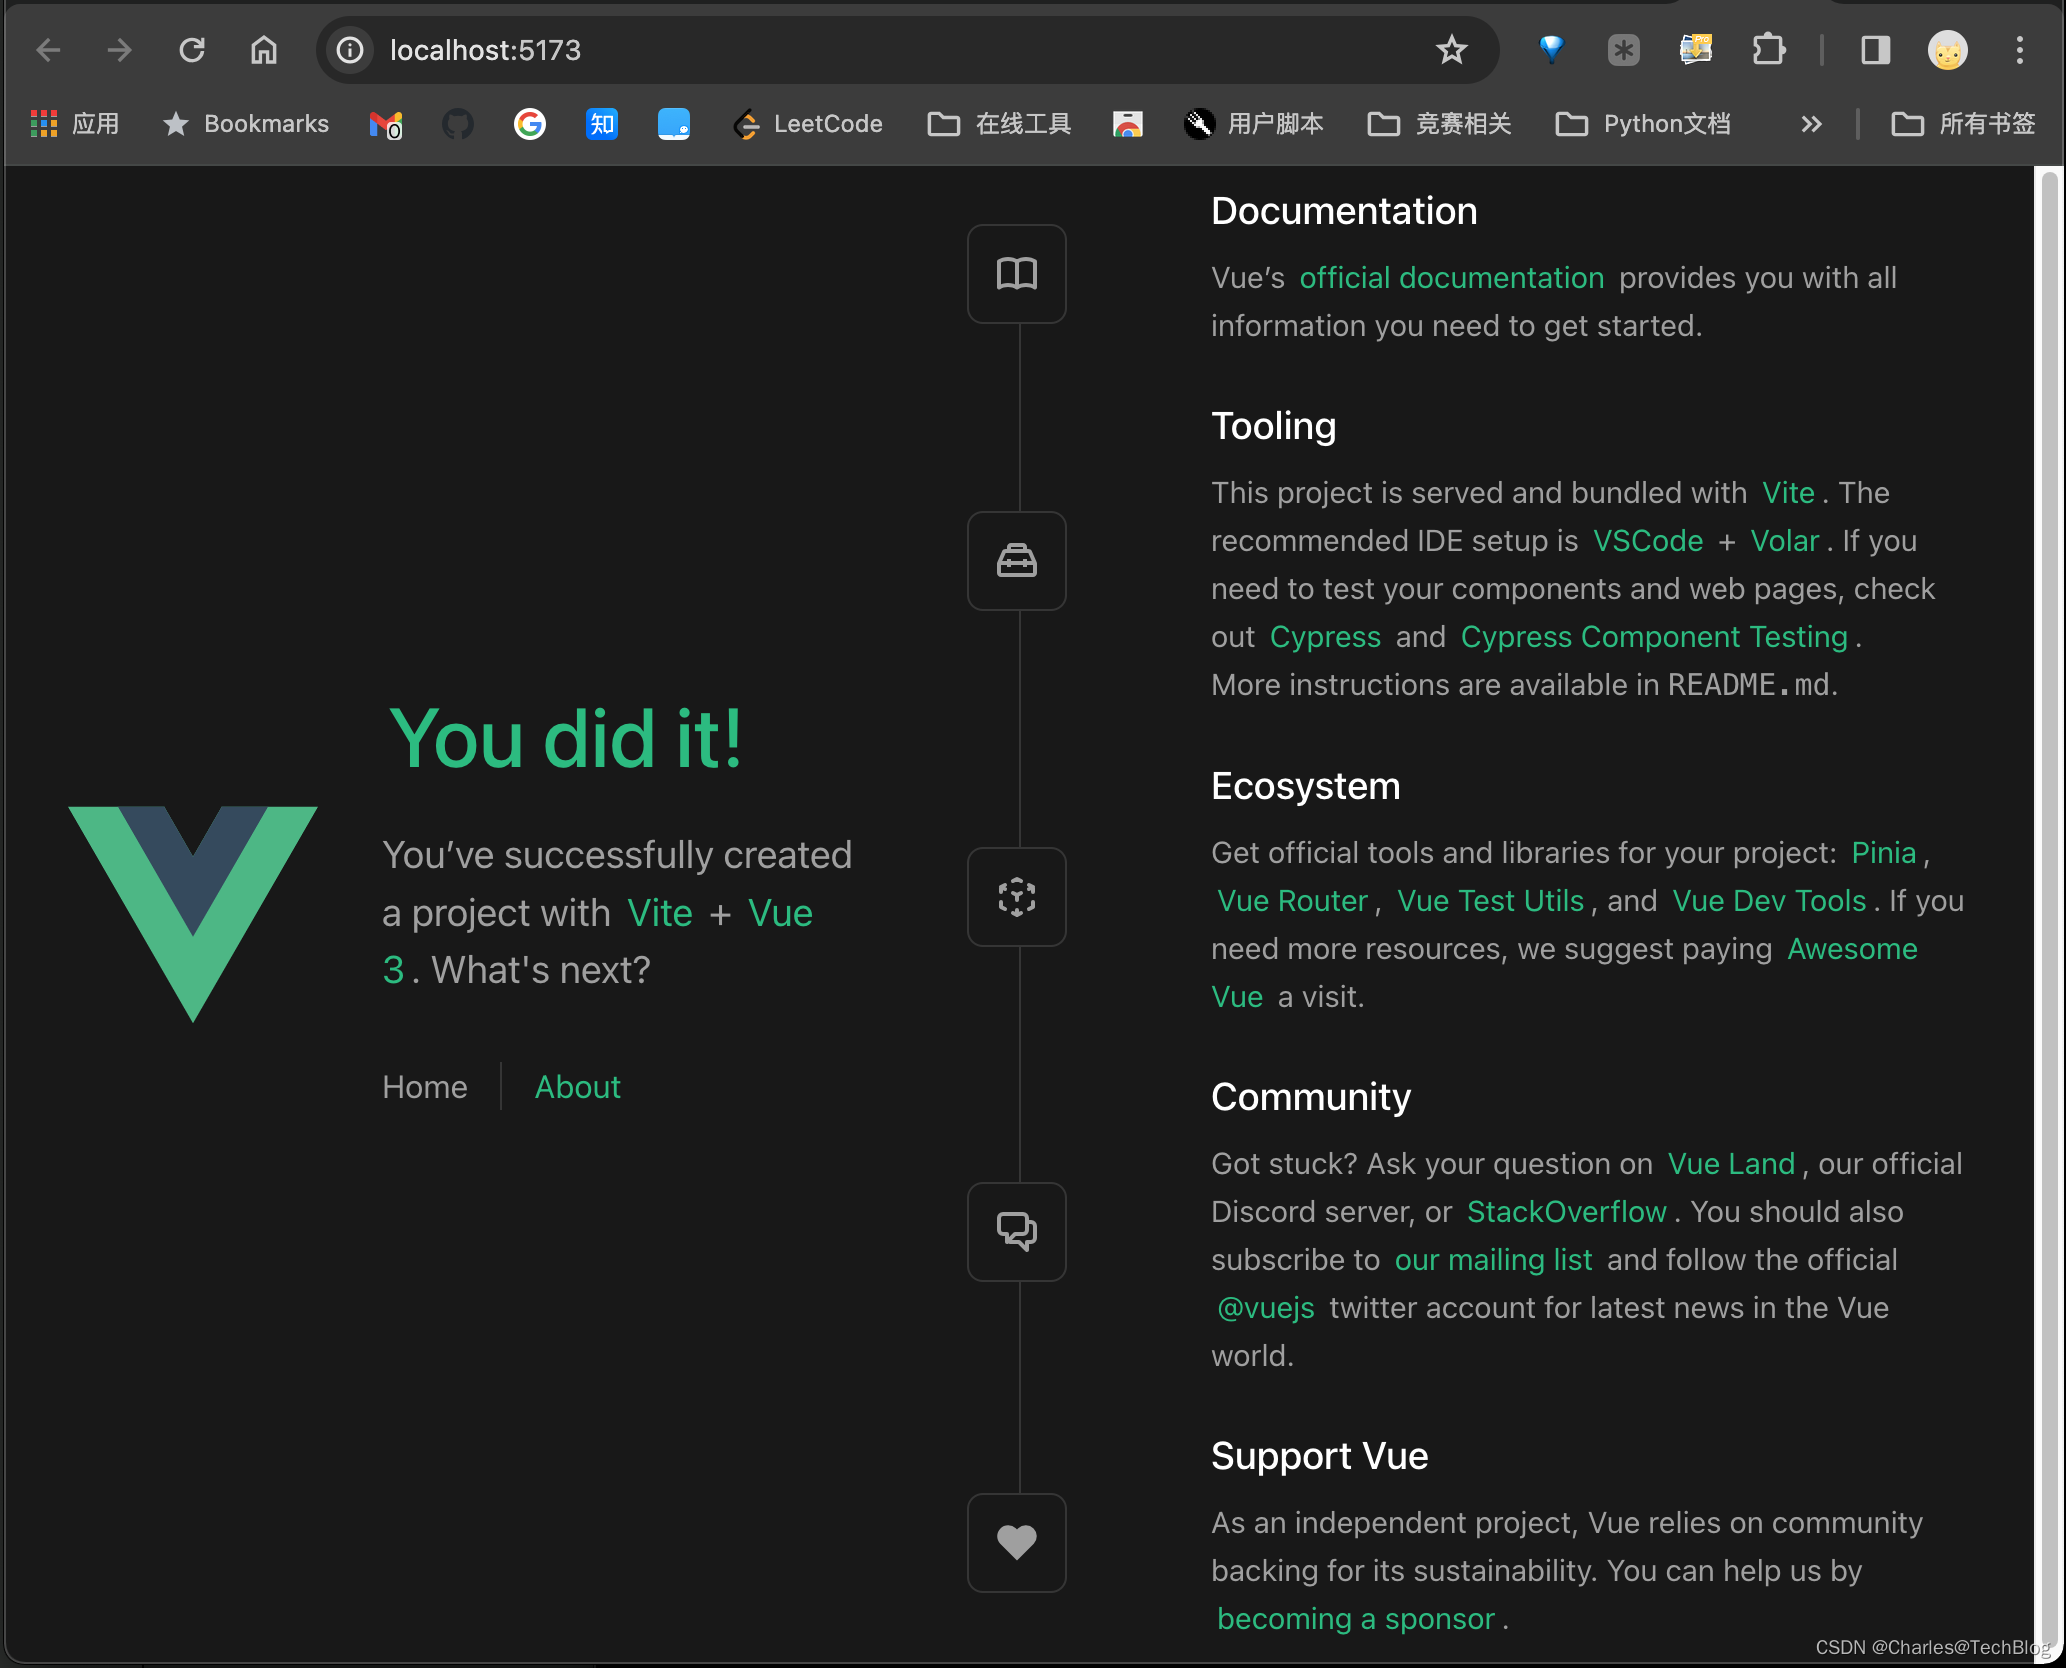
Task: Click the browser home icon
Action: click(264, 50)
